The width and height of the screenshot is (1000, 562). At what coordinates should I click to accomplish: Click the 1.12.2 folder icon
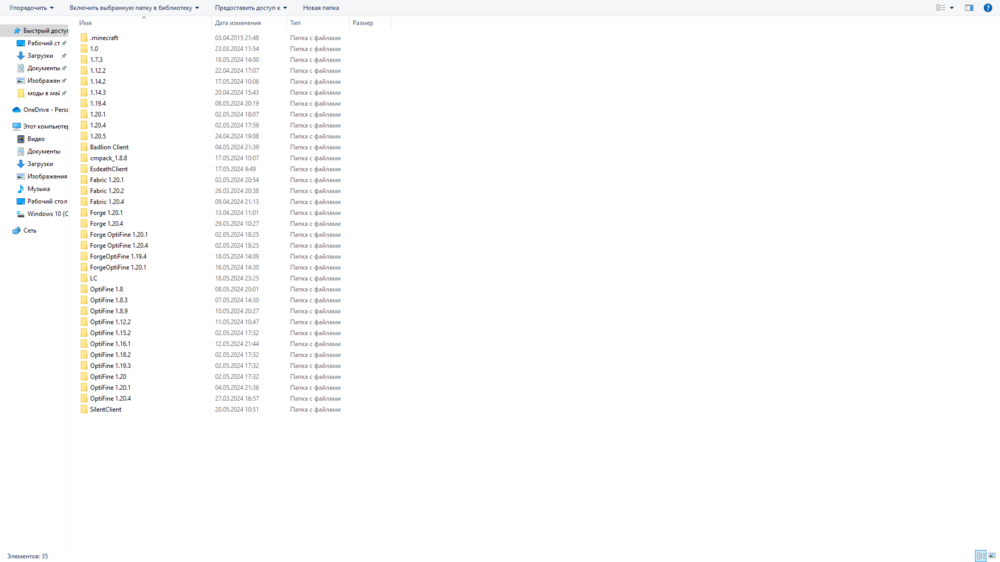click(x=84, y=70)
